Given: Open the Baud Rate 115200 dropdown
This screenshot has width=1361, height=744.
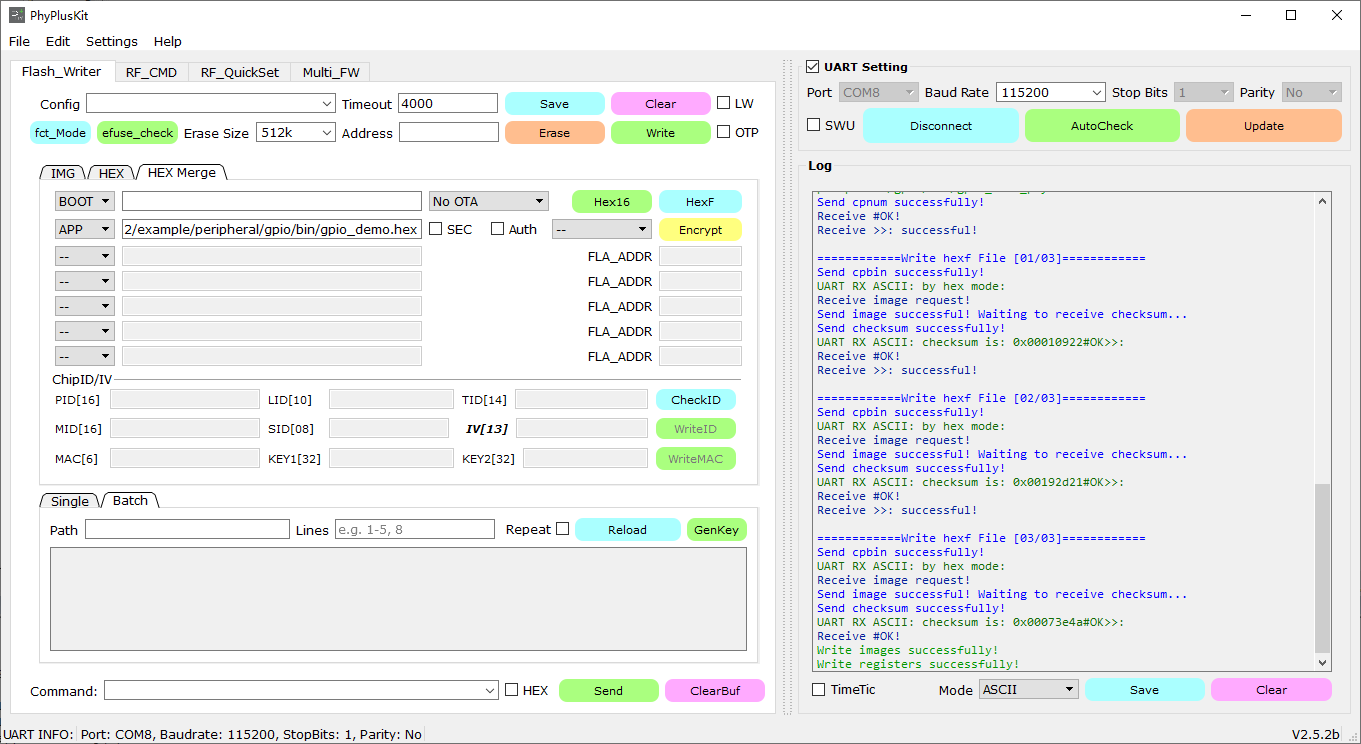Looking at the screenshot, I should [x=1050, y=92].
